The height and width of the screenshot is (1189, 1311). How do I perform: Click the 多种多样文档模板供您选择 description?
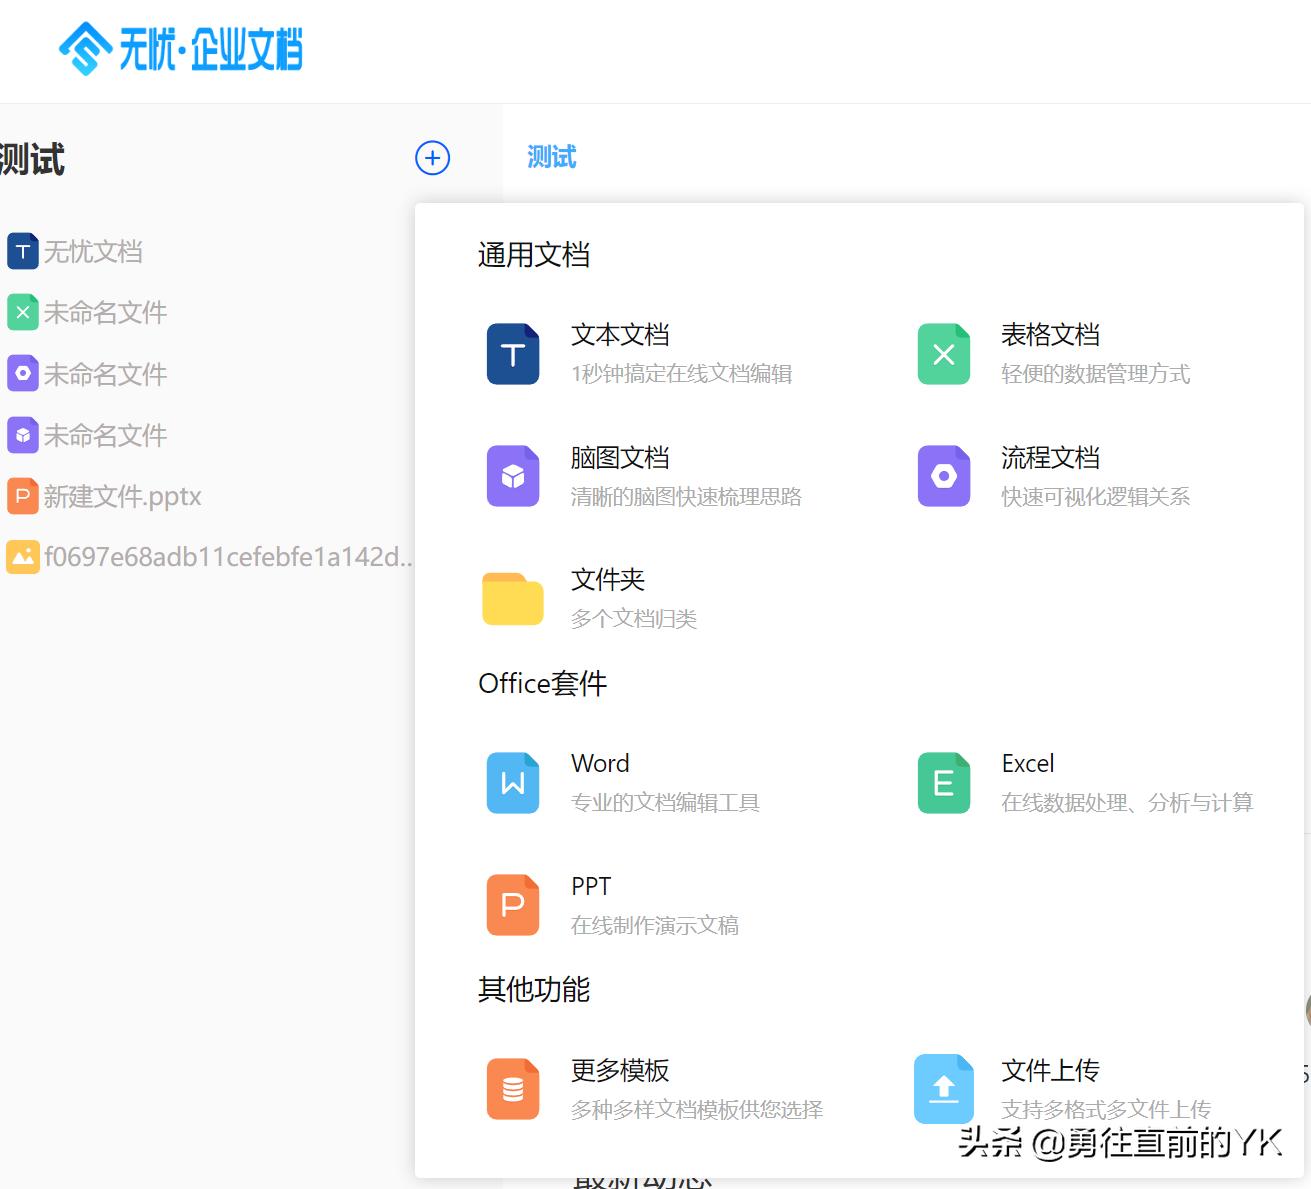pos(698,1110)
